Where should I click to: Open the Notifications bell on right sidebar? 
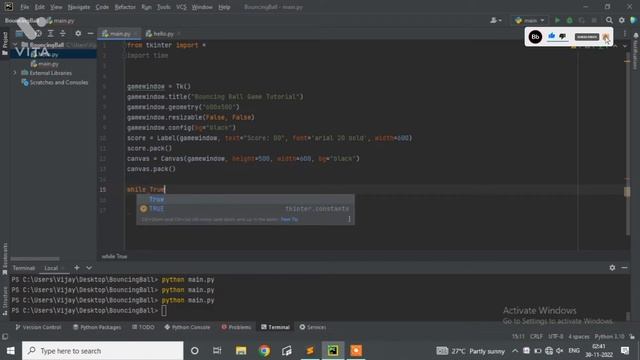(636, 36)
